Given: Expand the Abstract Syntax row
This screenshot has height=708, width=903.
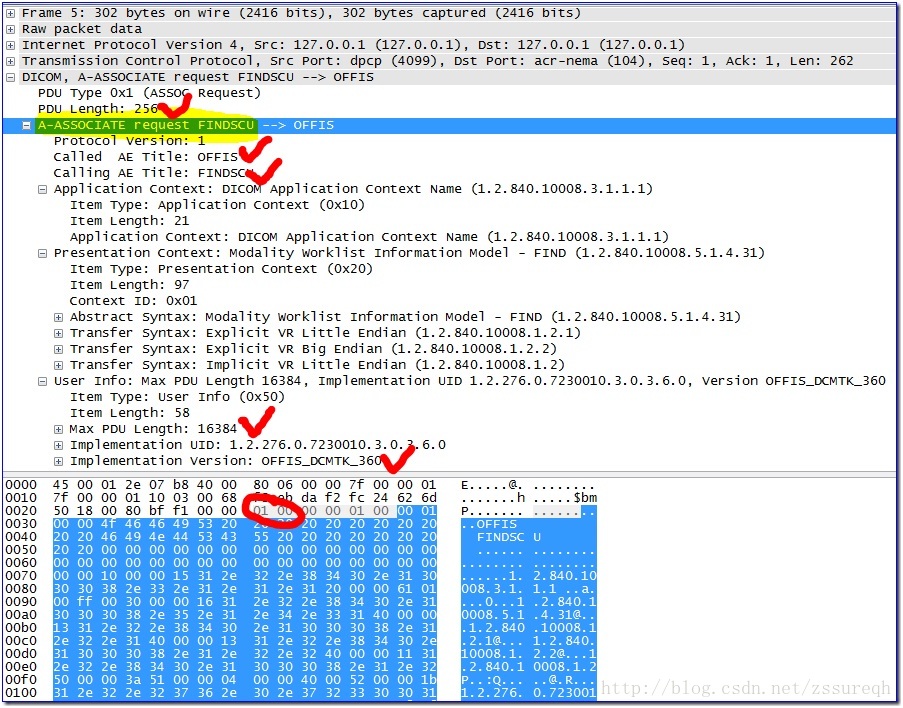Looking at the screenshot, I should coord(58,317).
